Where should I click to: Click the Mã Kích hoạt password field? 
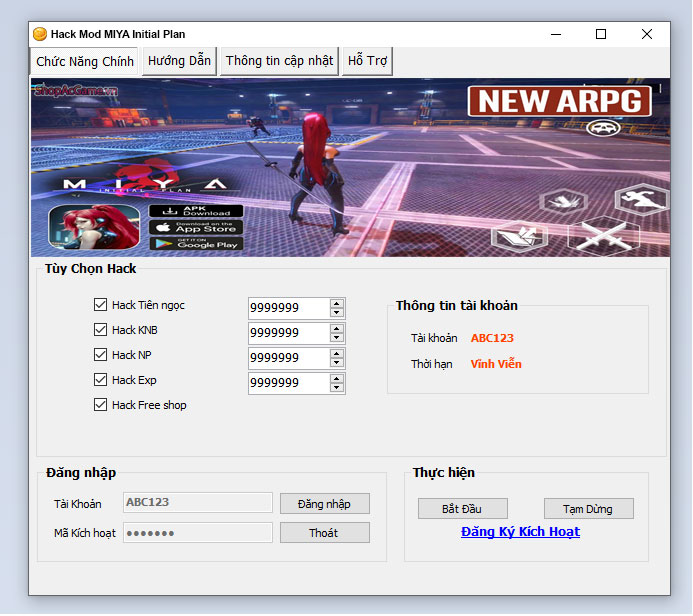(198, 532)
